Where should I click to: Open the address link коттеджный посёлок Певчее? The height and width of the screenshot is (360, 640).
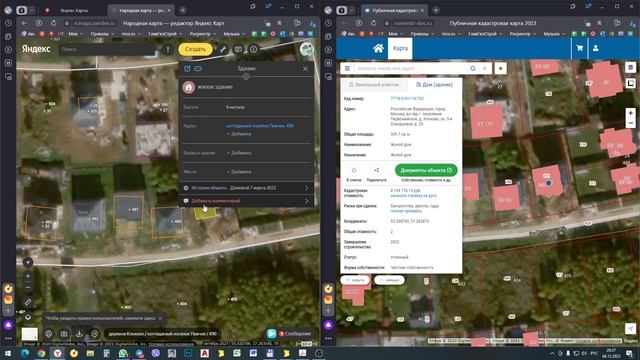click(x=260, y=126)
